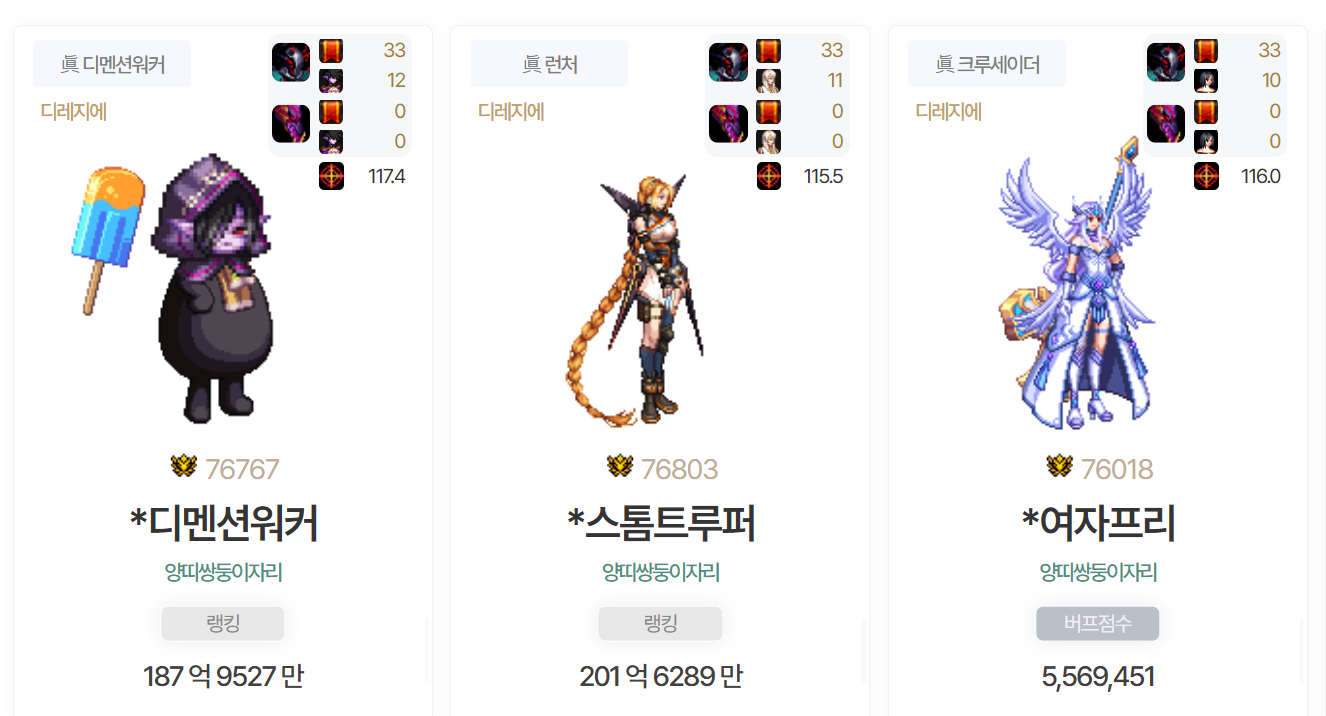The image size is (1326, 716).
Task: Click the gold fame emblem next to 76018
Action: 1059,466
